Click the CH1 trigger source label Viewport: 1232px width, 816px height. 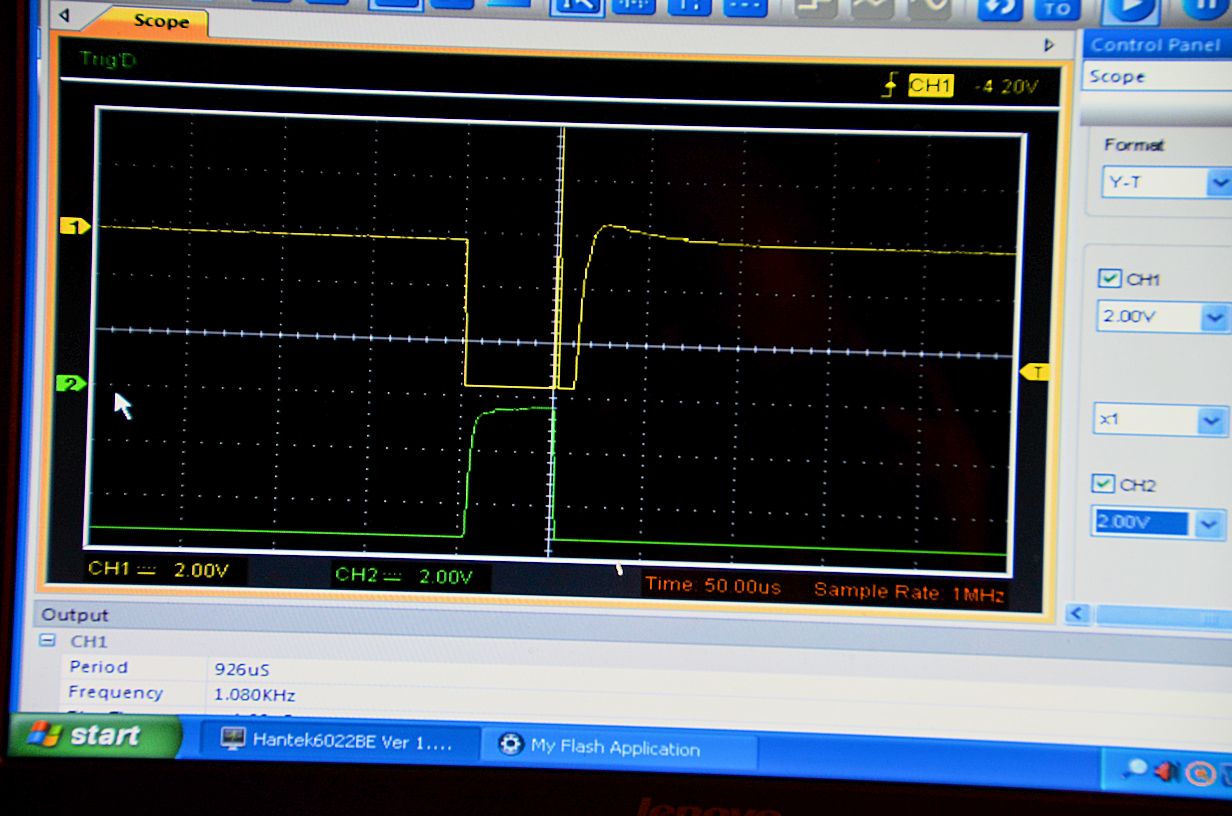[x=930, y=86]
